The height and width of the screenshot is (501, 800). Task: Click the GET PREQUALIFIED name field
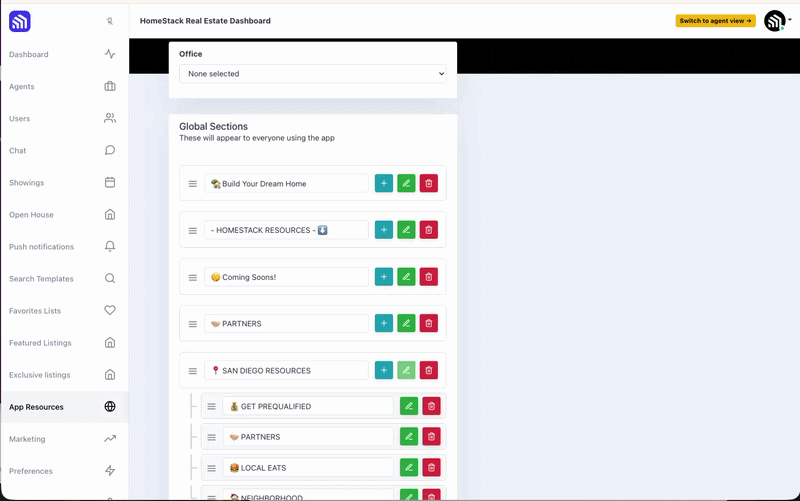(x=308, y=406)
